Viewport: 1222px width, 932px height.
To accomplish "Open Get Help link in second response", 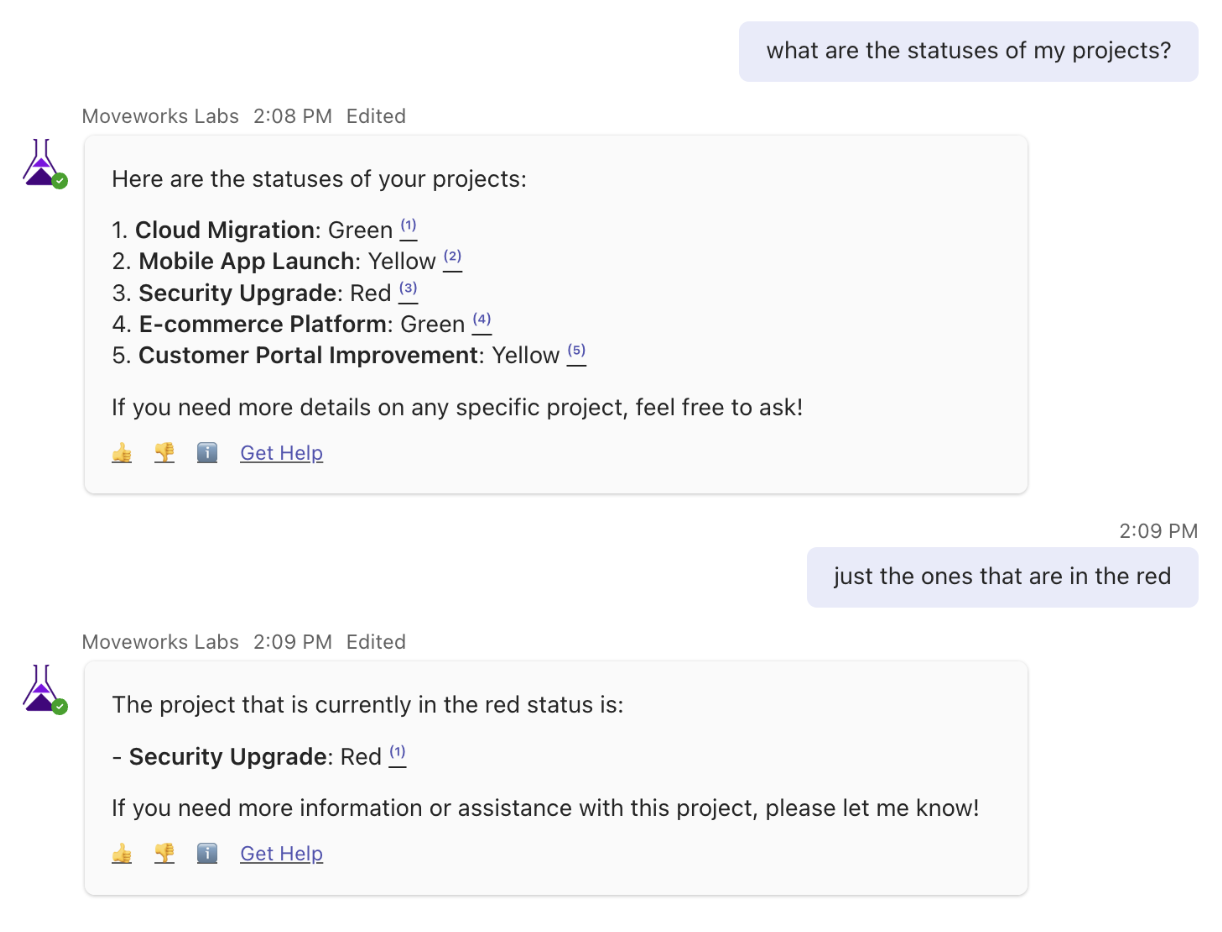I will coord(281,853).
